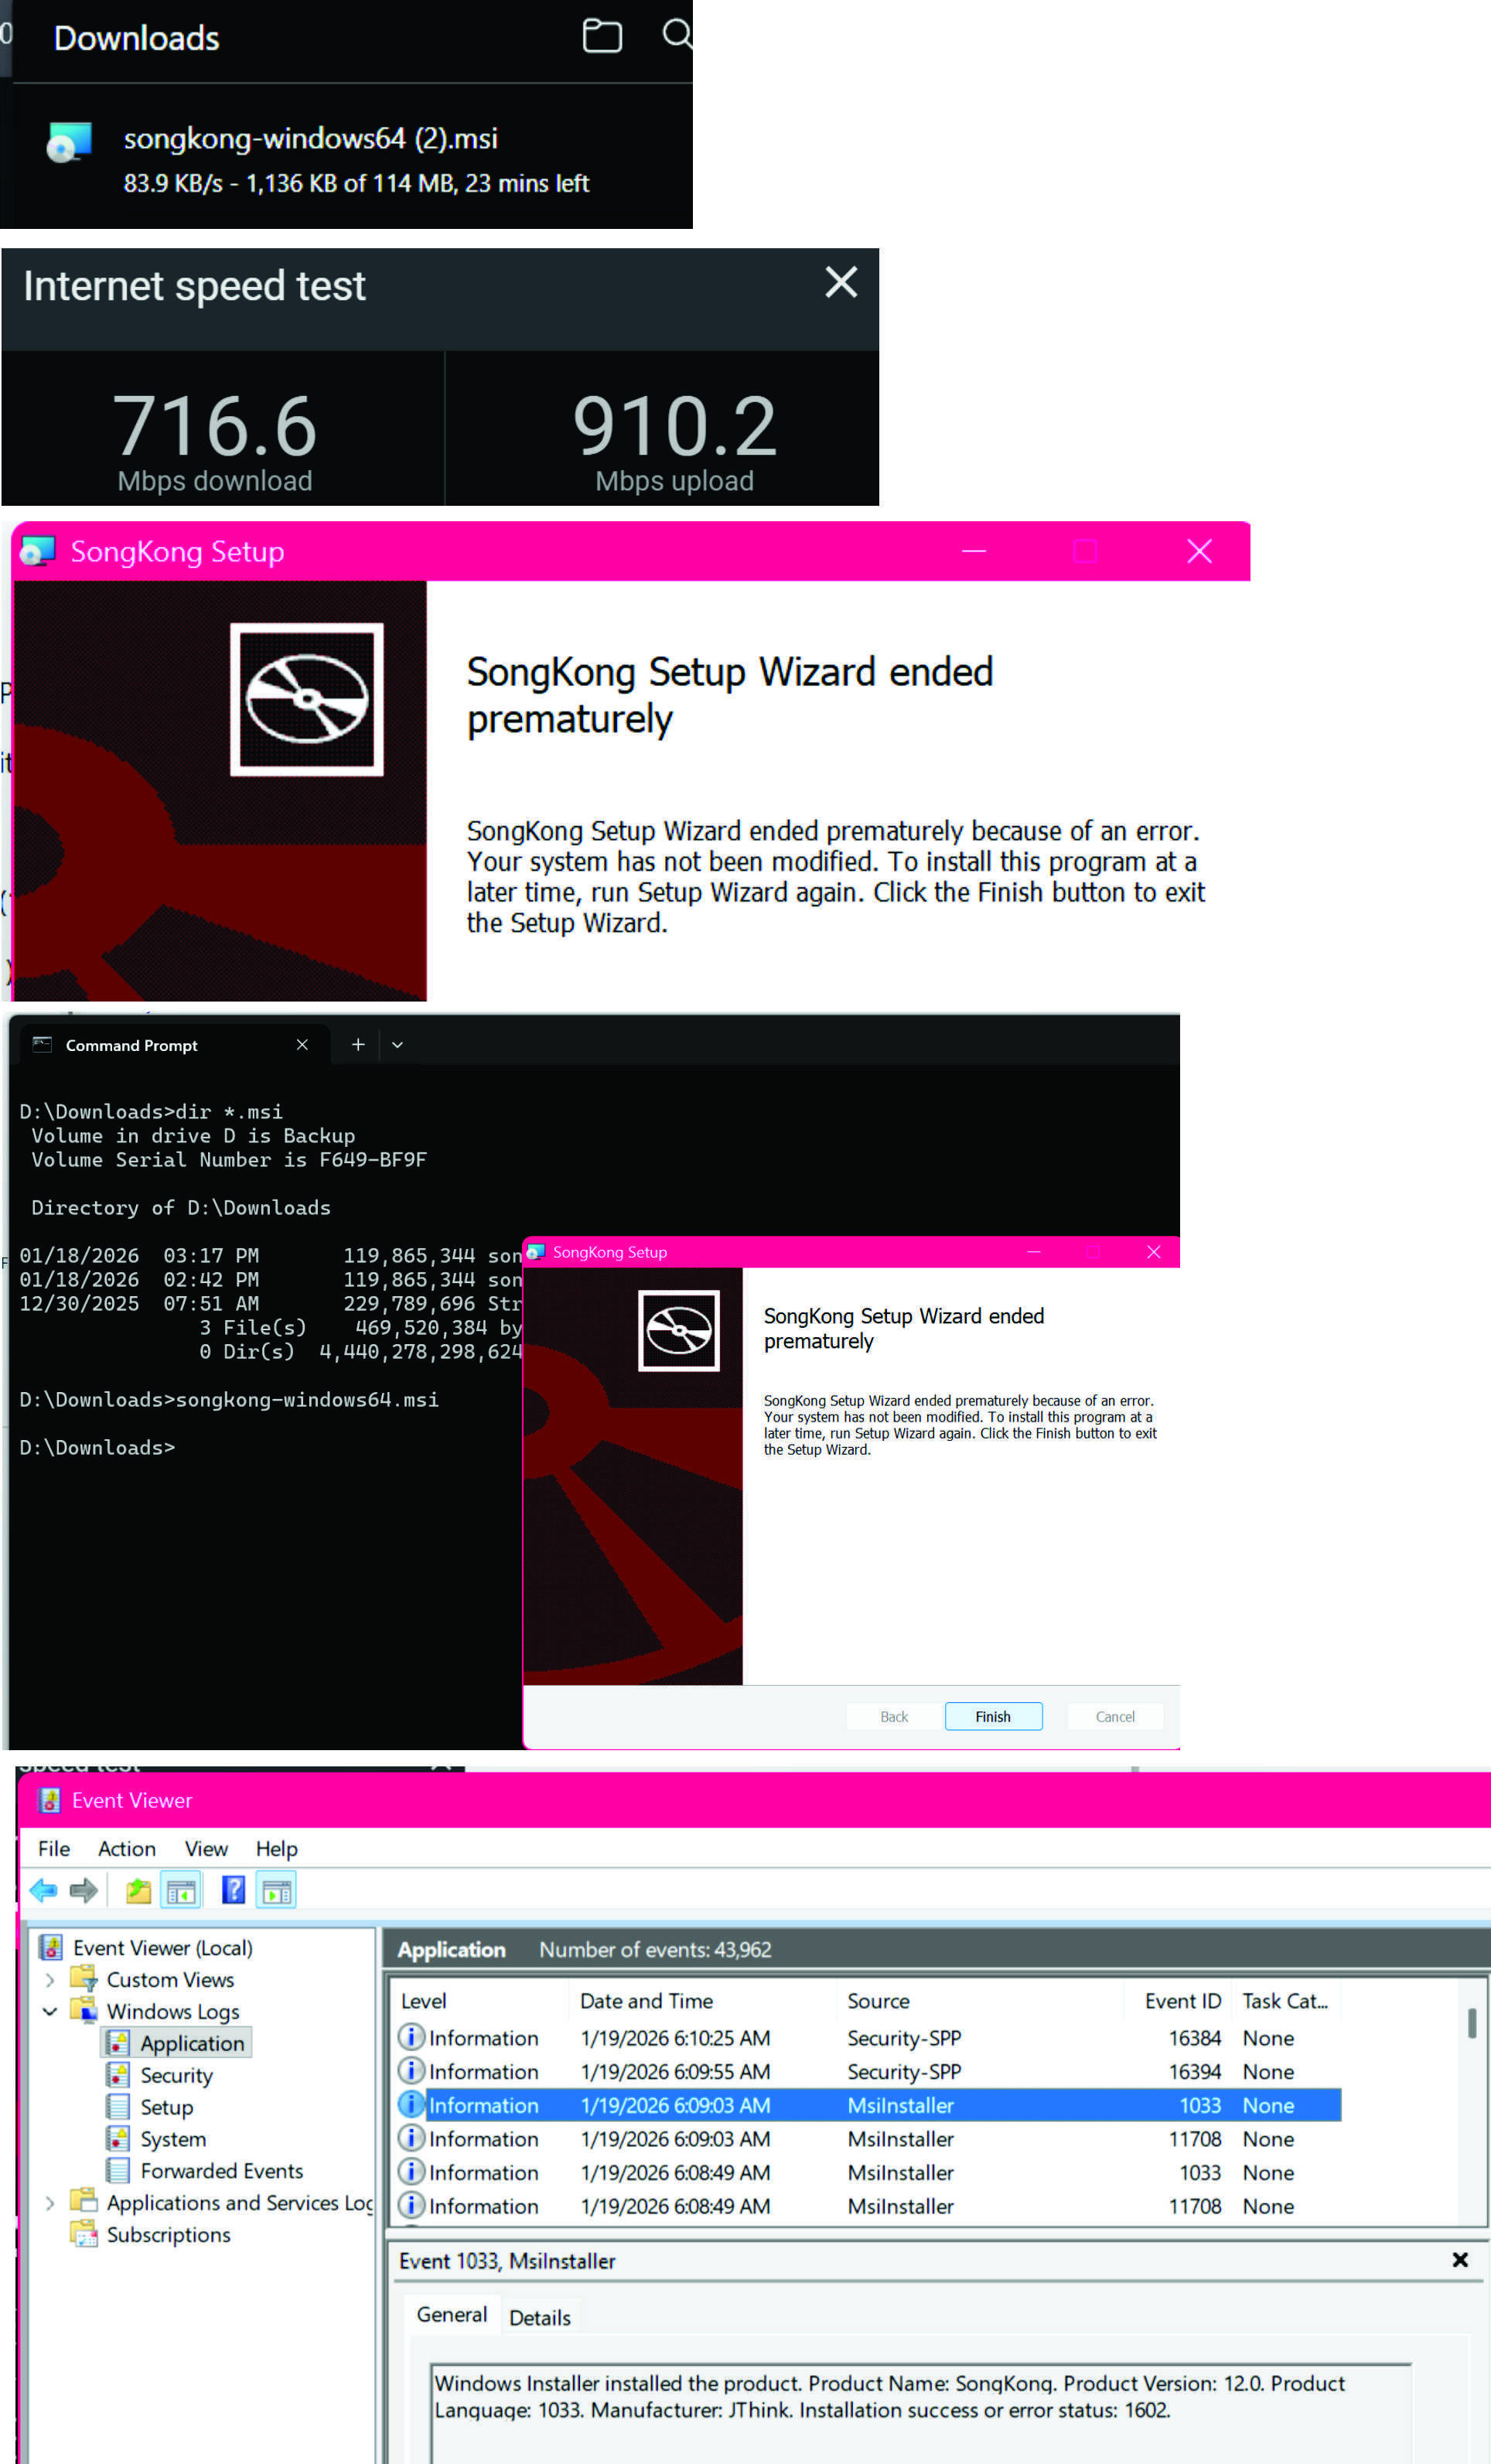Open downloads folder icon in Downloads panel

602,37
